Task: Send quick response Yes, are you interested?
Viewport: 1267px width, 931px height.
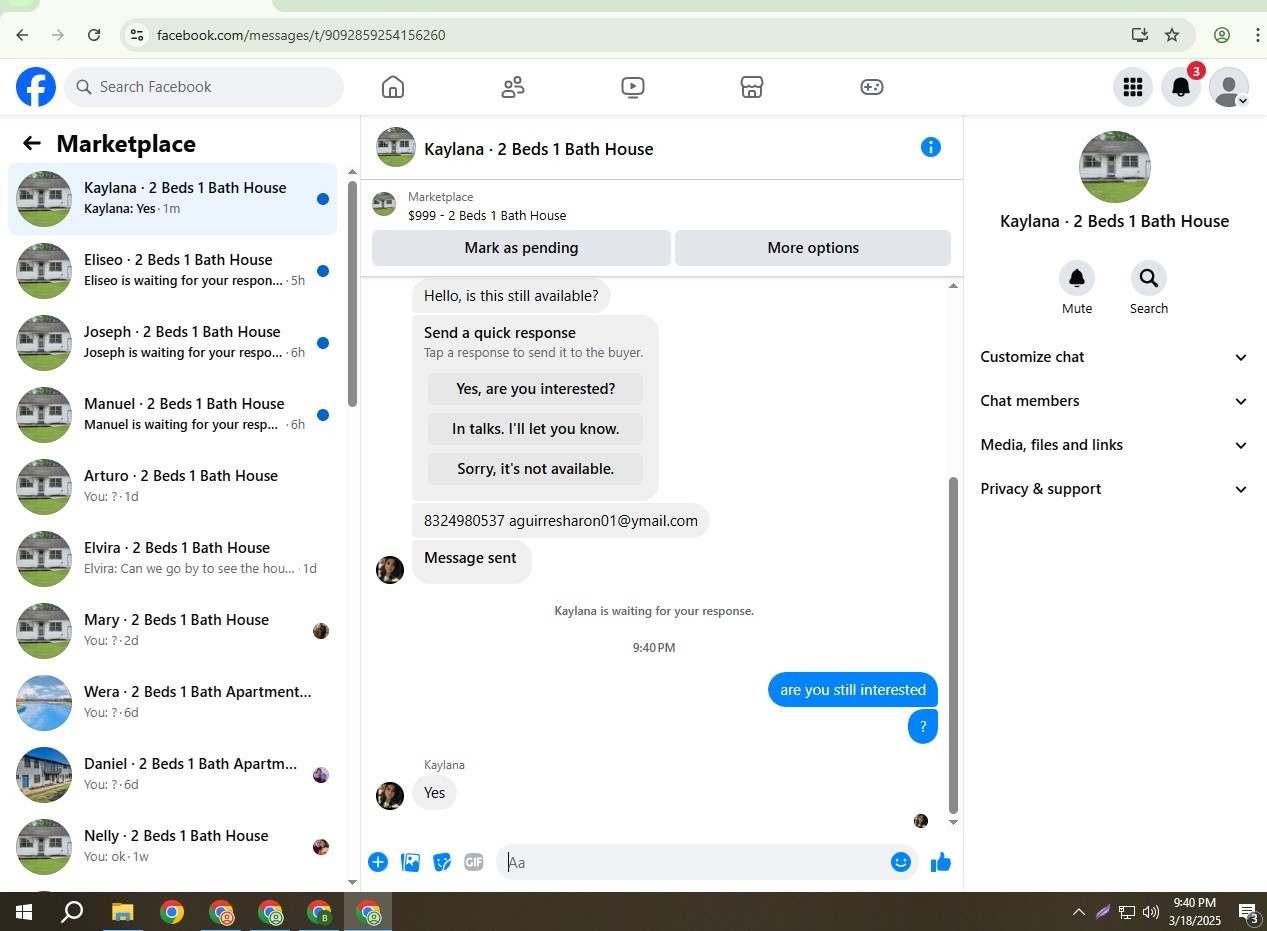Action: point(535,389)
